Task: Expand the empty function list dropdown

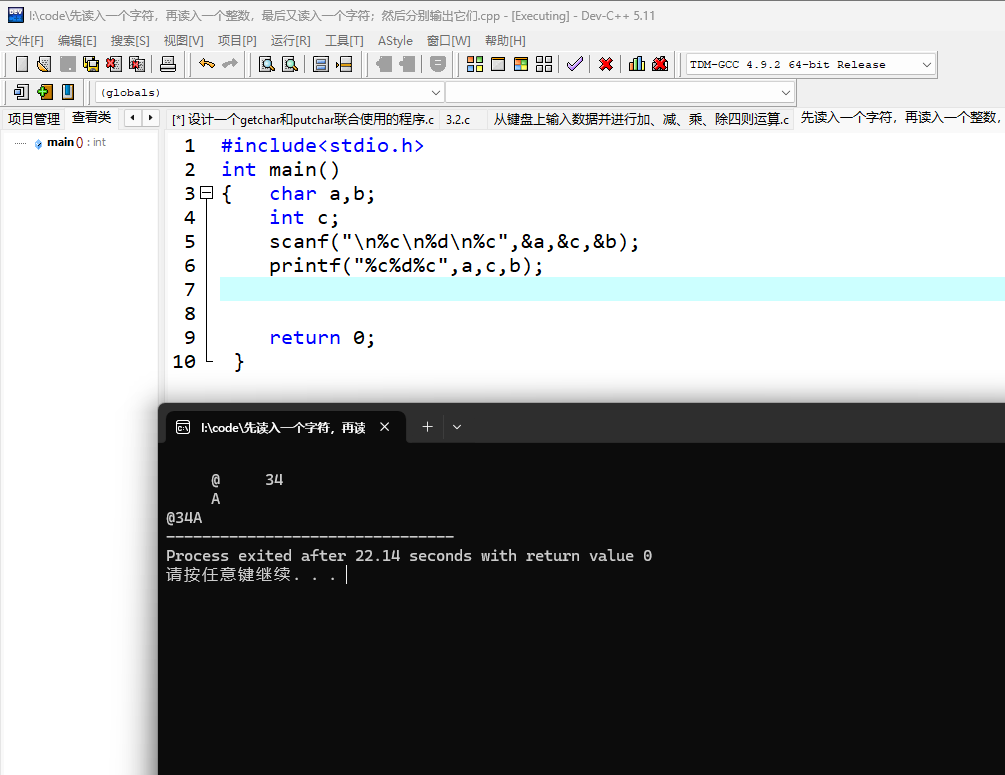Action: point(786,92)
